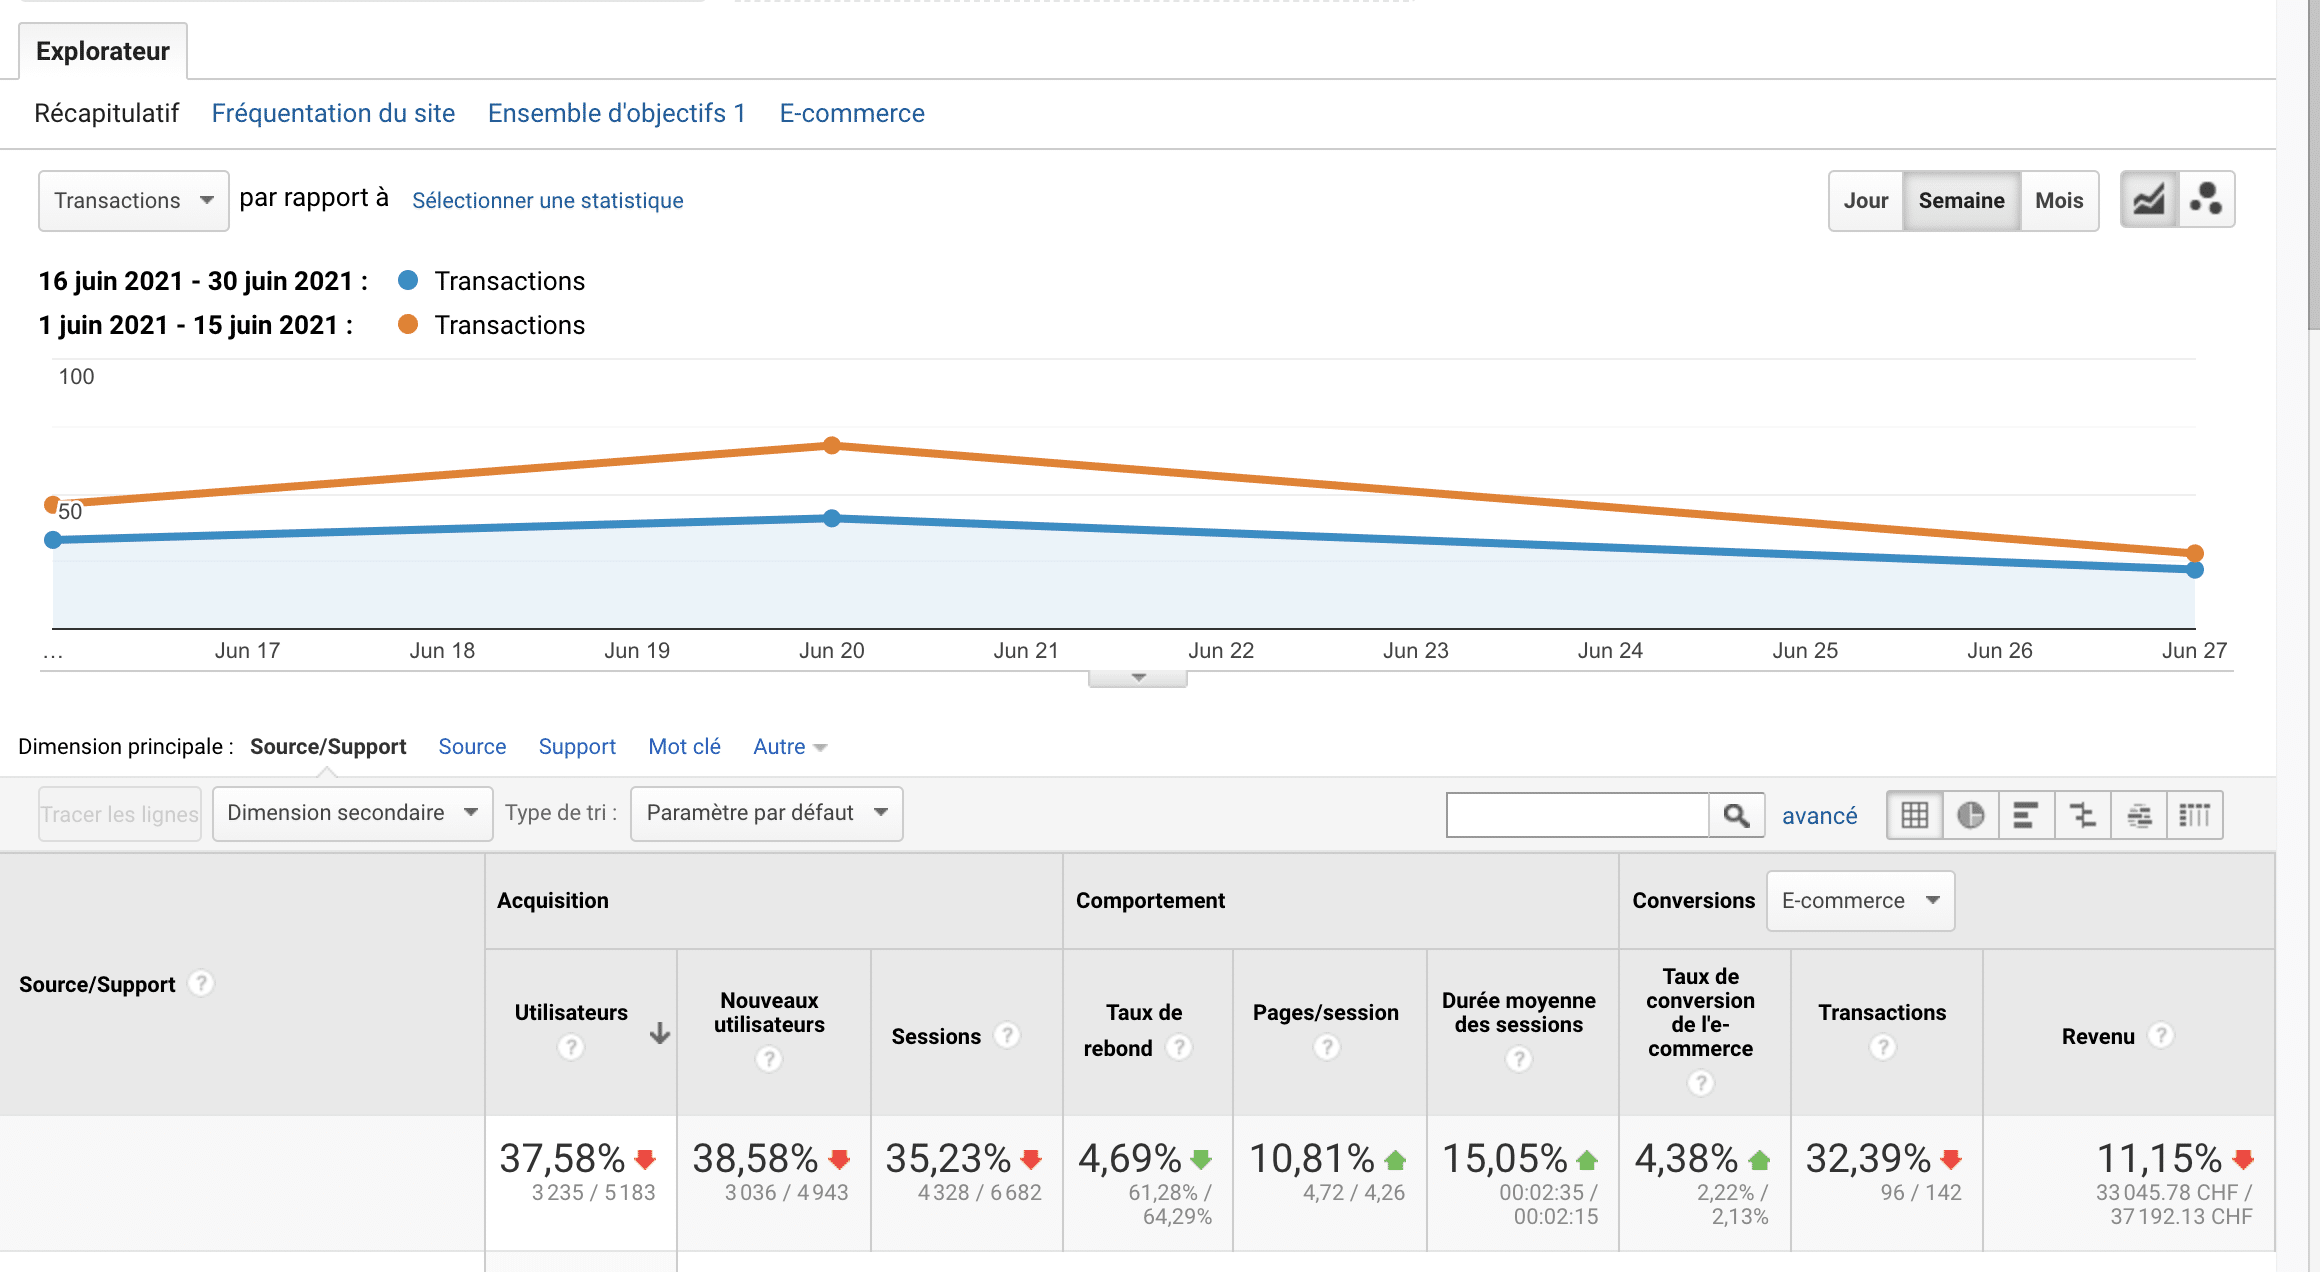Open Dimension secondaire dropdown

coord(352,813)
